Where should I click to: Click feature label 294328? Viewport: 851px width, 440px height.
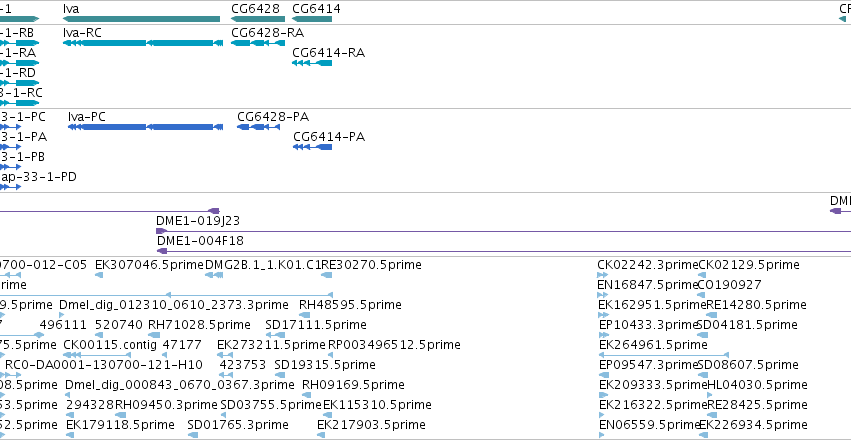90,405
